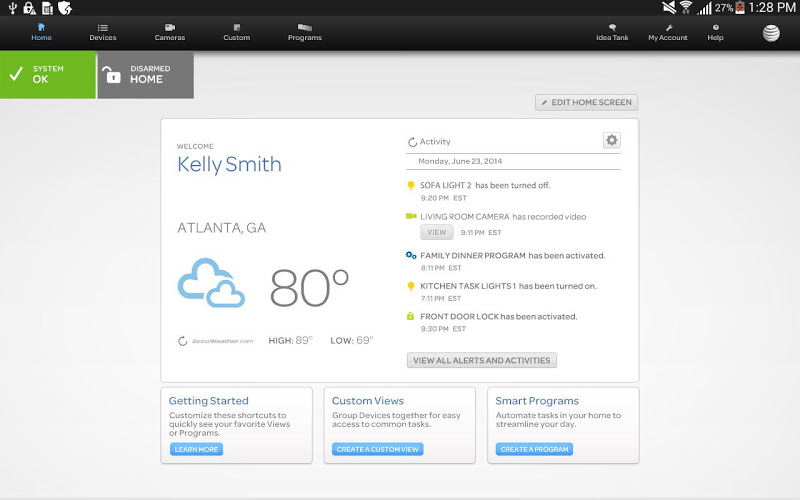Viewport: 800px width, 500px height.
Task: Select the Cameras menu label
Action: (x=170, y=38)
